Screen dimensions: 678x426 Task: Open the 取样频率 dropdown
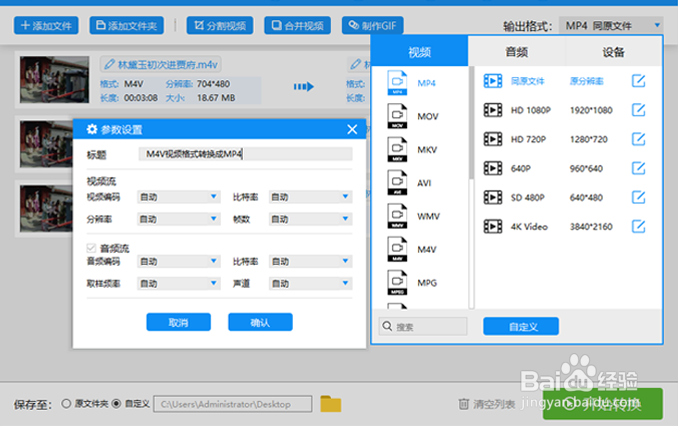click(179, 283)
